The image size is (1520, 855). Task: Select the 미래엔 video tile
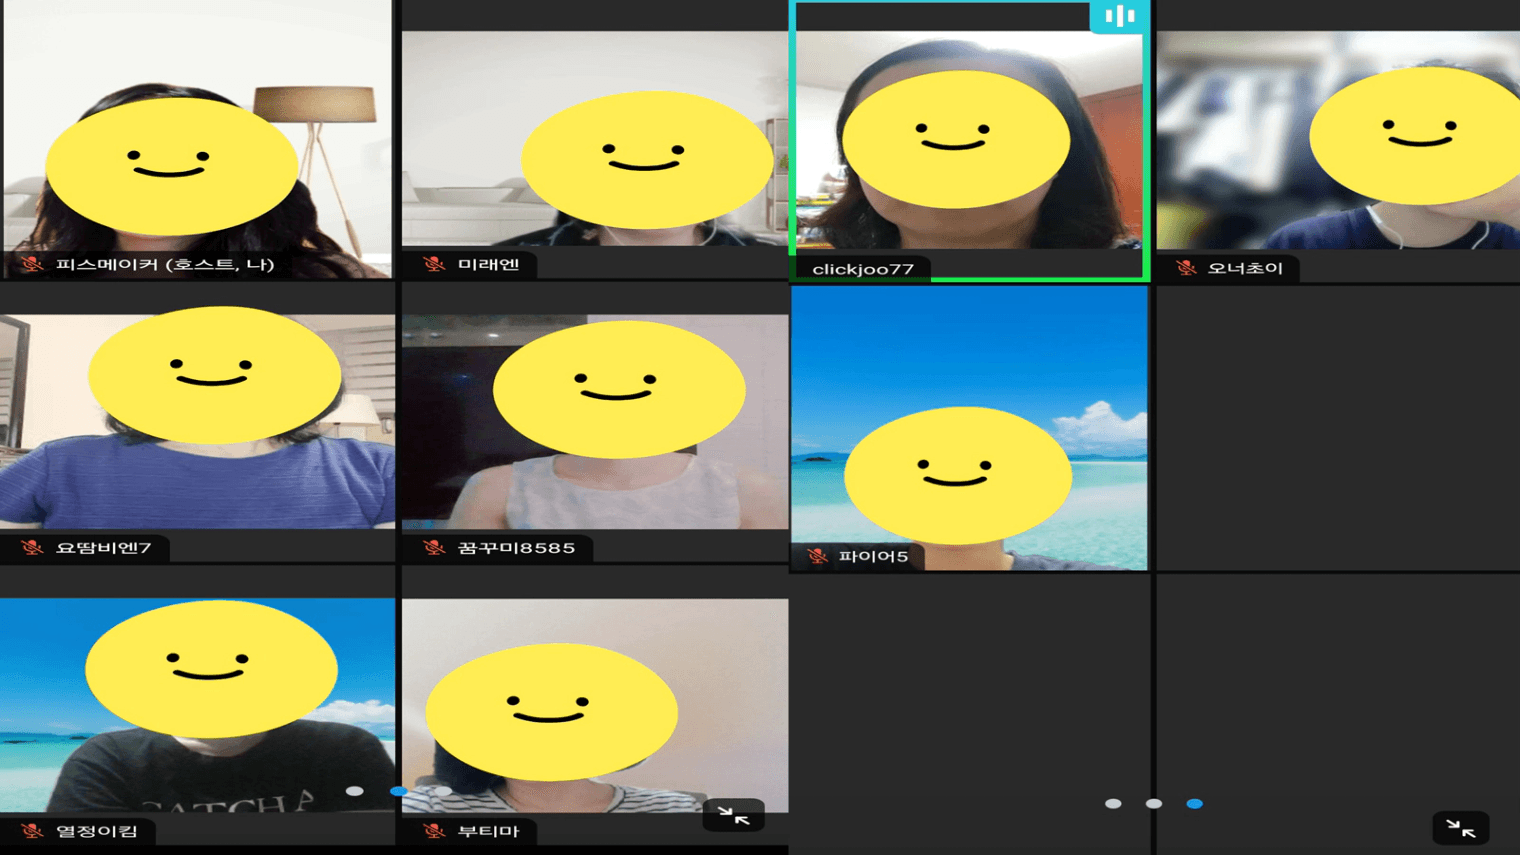594,139
